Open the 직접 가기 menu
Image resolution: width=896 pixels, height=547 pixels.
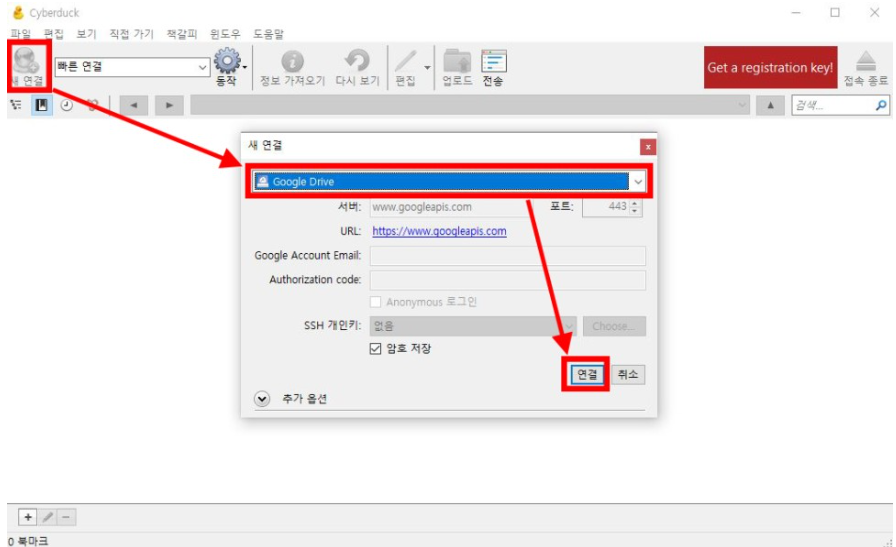(x=131, y=34)
